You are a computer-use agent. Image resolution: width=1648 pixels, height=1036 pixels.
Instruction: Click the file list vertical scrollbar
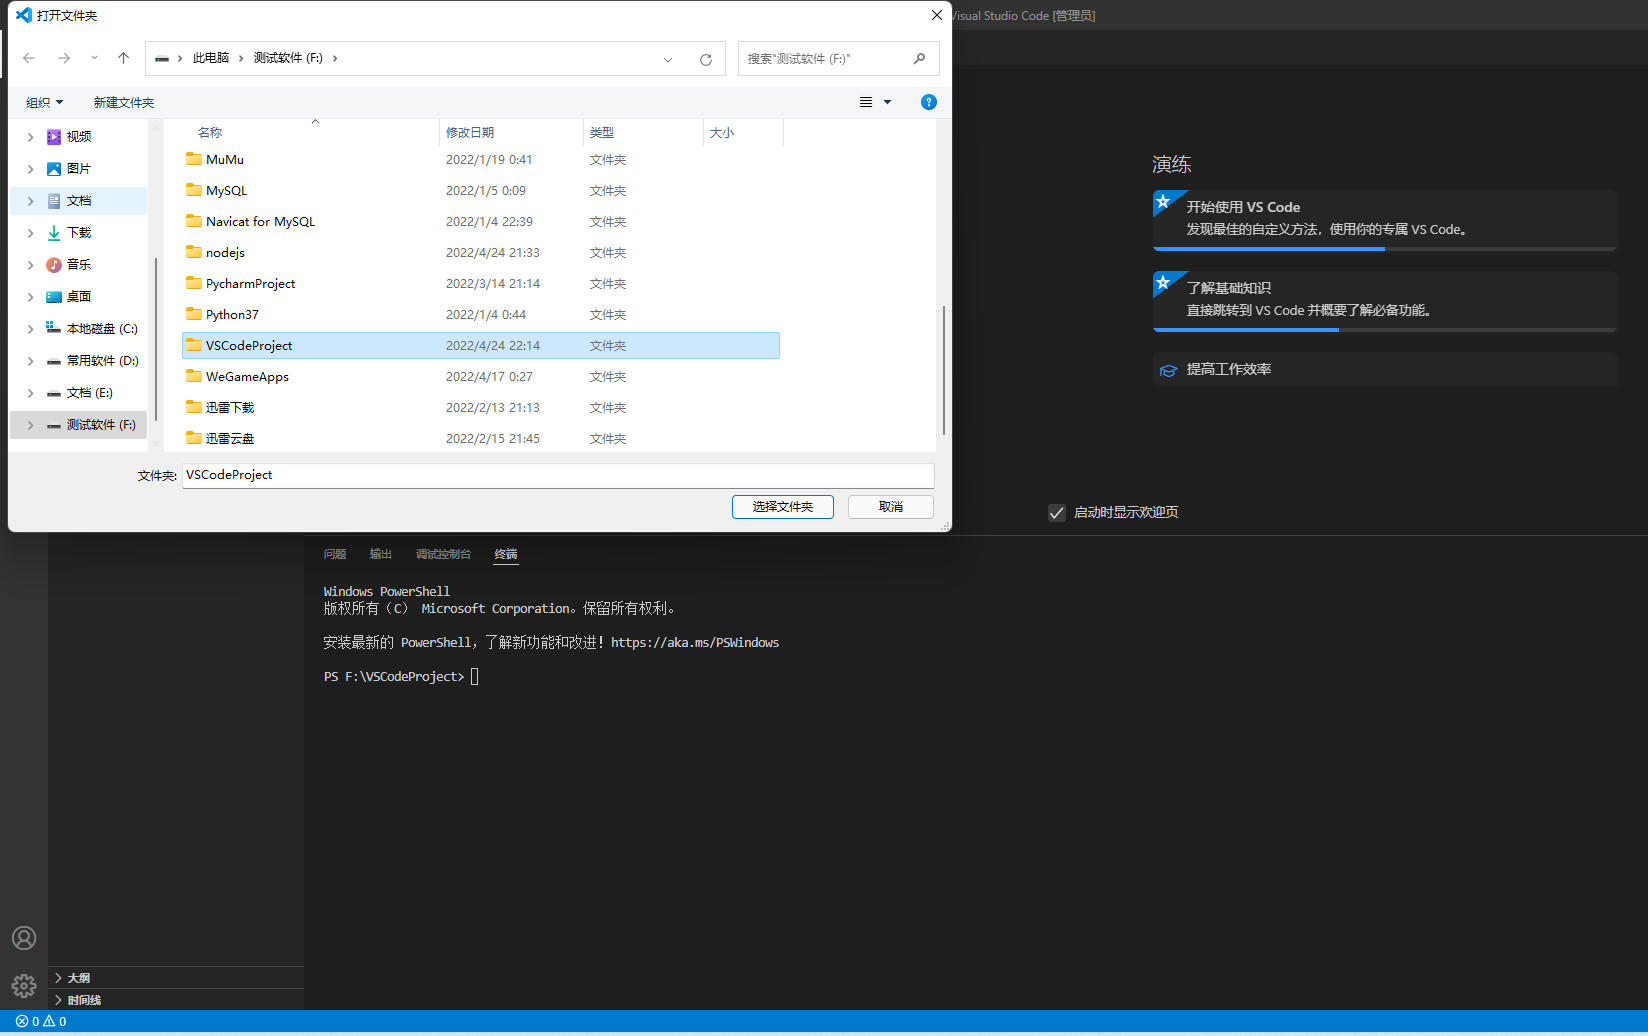click(x=944, y=370)
